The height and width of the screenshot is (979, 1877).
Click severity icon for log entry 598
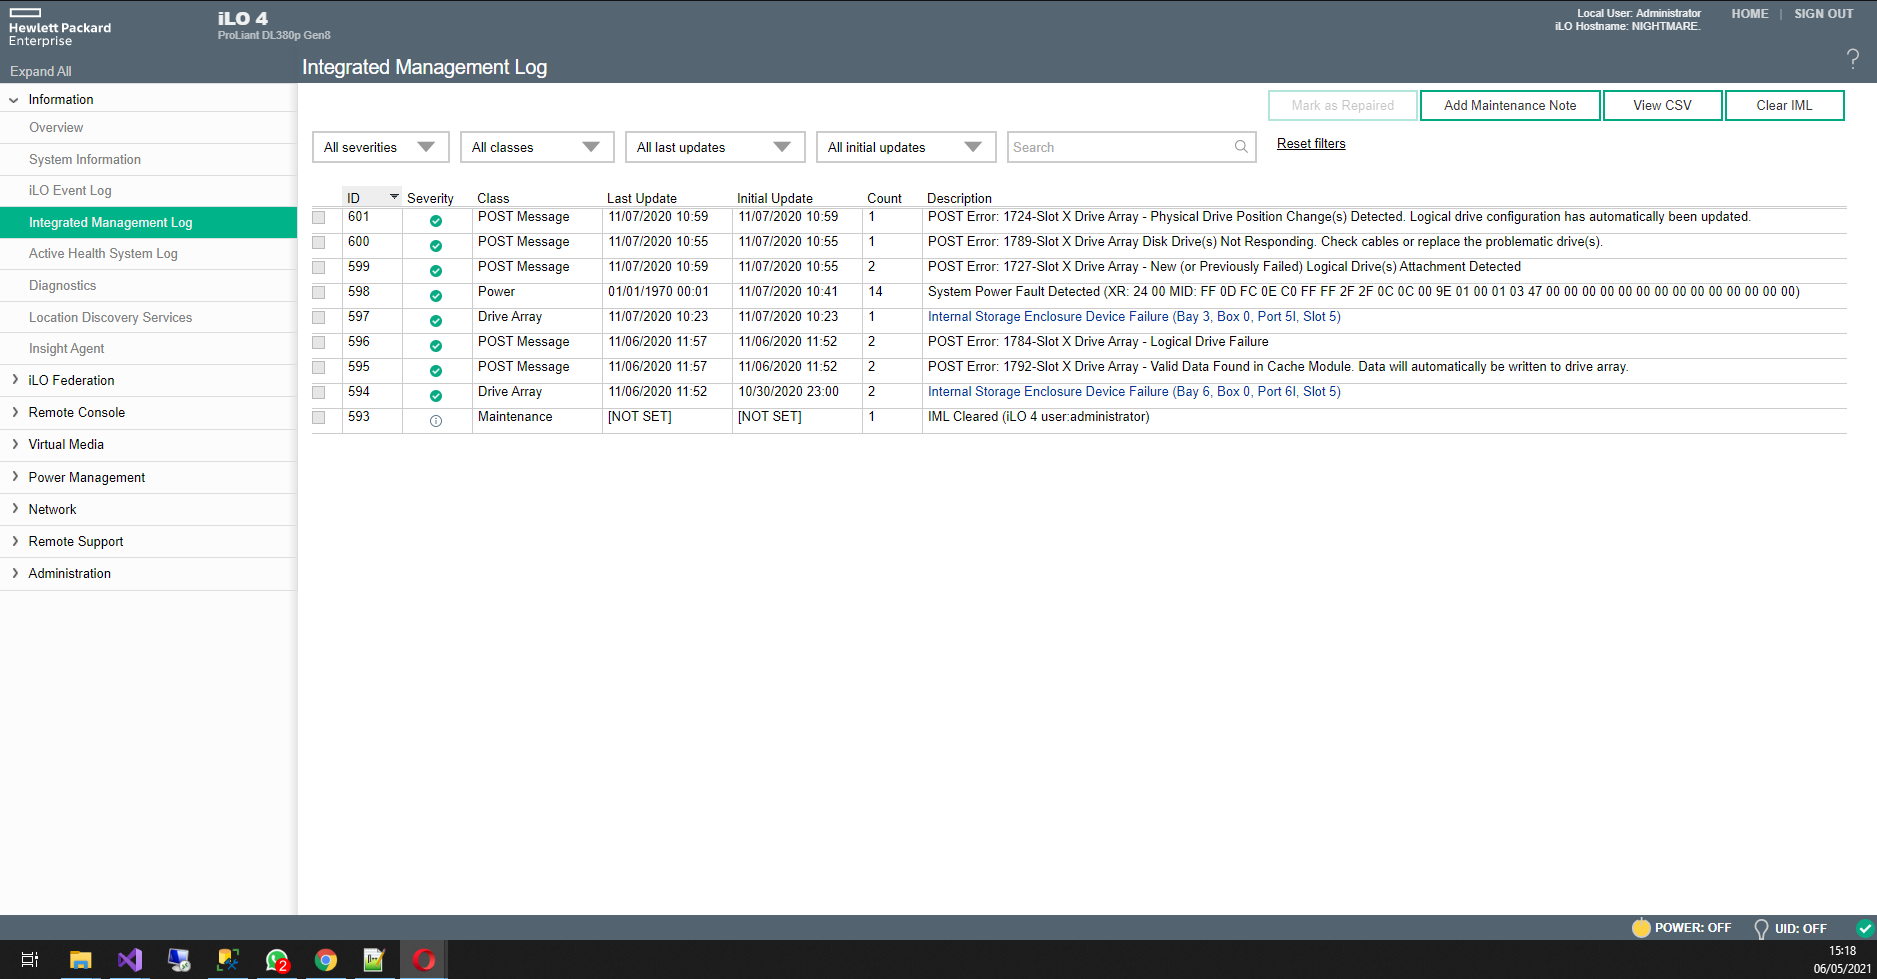coord(436,296)
